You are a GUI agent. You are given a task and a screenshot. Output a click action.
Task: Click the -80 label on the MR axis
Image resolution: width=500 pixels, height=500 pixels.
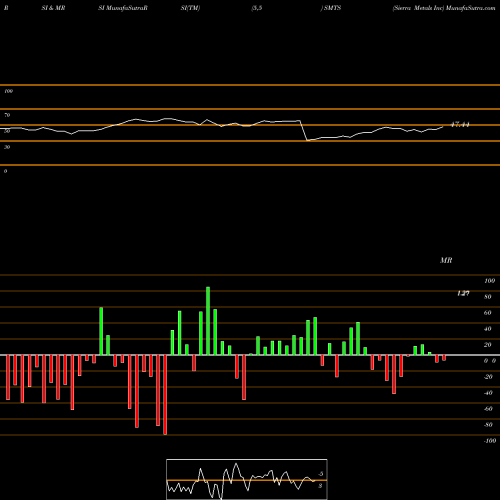coord(488,425)
